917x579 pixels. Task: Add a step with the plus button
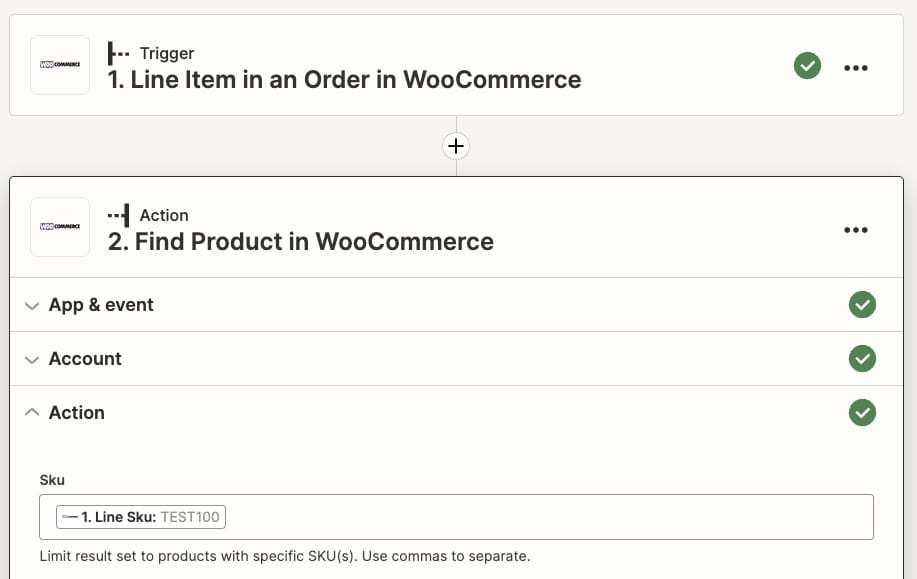pyautogui.click(x=456, y=146)
